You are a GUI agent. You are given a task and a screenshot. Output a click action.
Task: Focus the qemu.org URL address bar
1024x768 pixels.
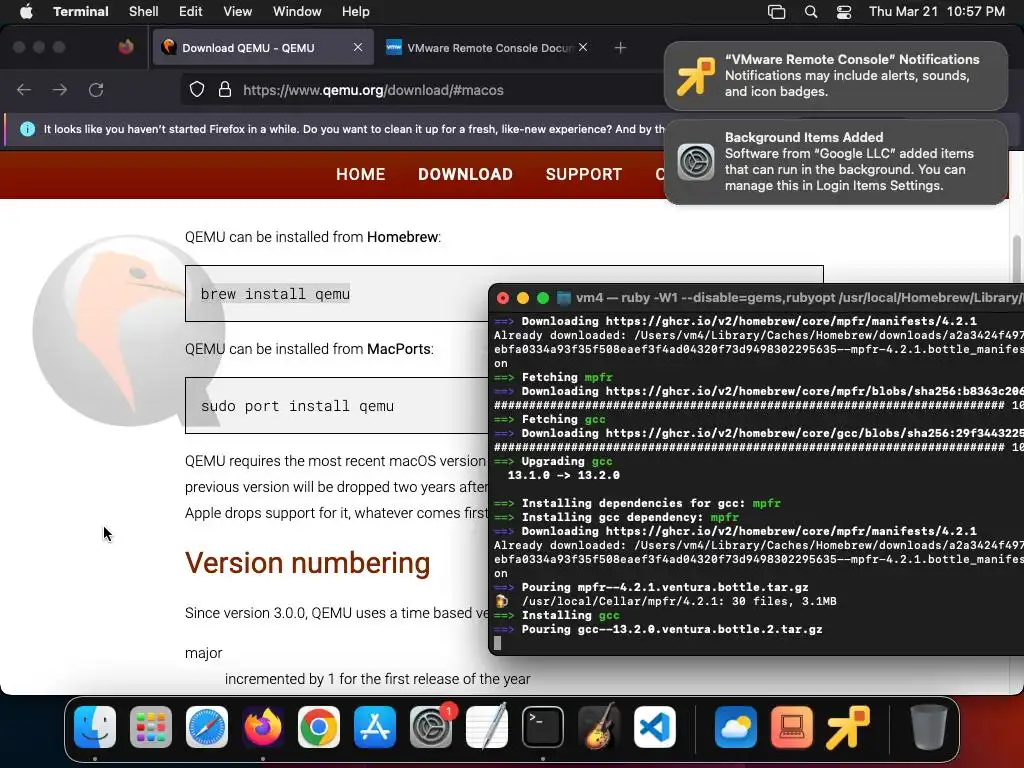click(x=423, y=89)
